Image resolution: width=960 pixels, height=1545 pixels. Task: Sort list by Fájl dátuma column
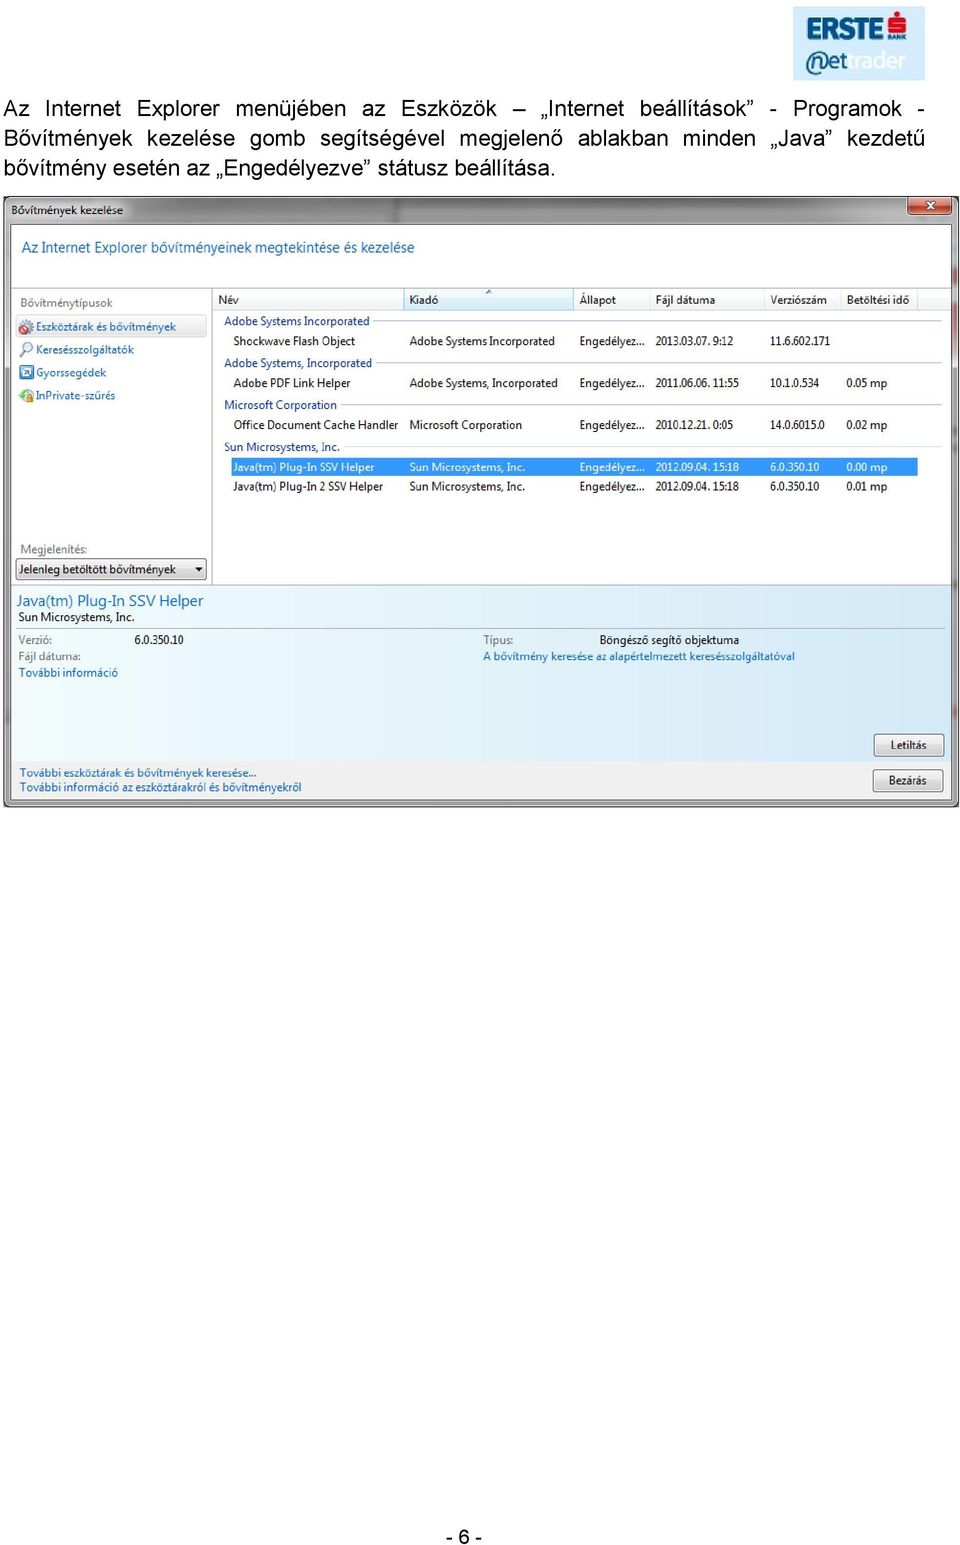point(707,300)
